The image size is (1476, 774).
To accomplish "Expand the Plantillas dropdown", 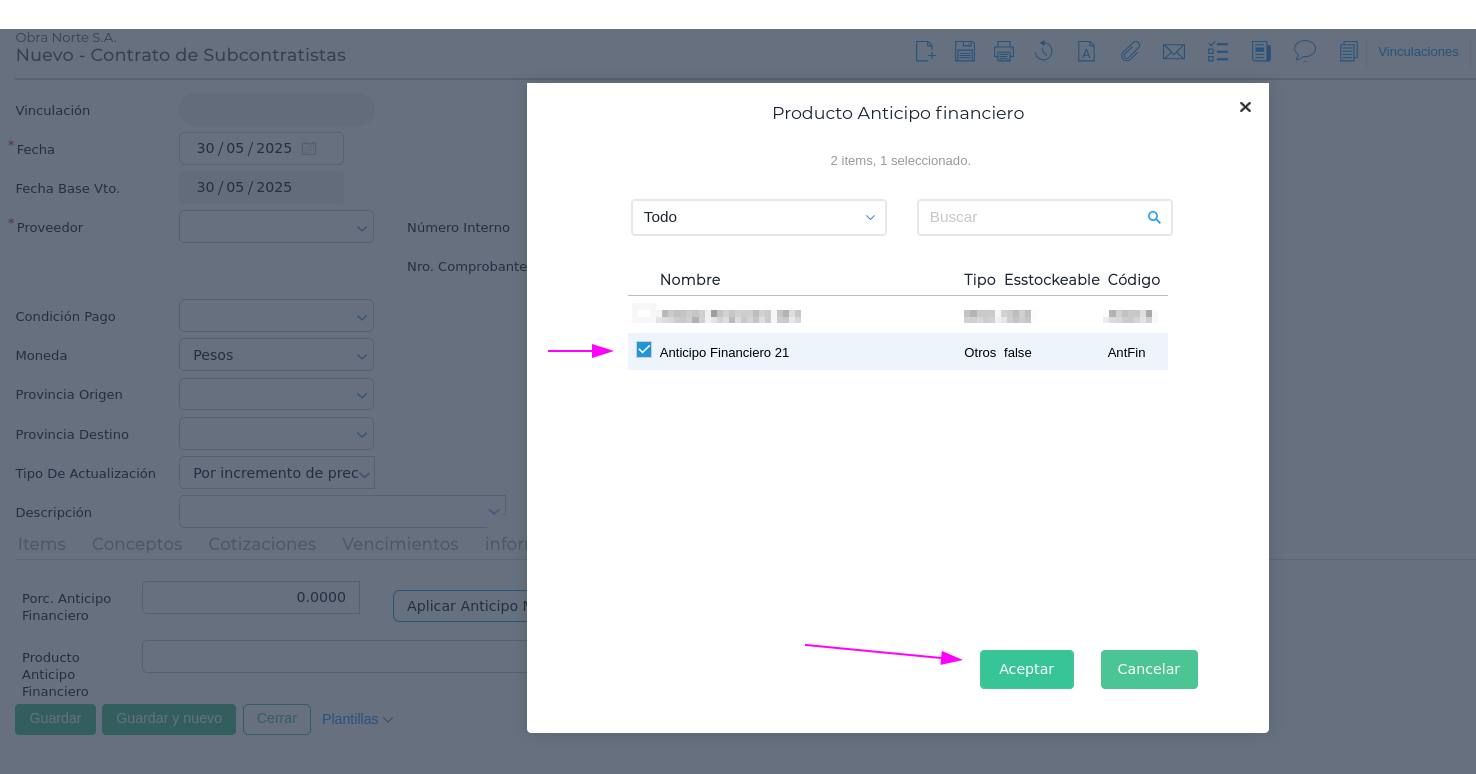I will 357,719.
